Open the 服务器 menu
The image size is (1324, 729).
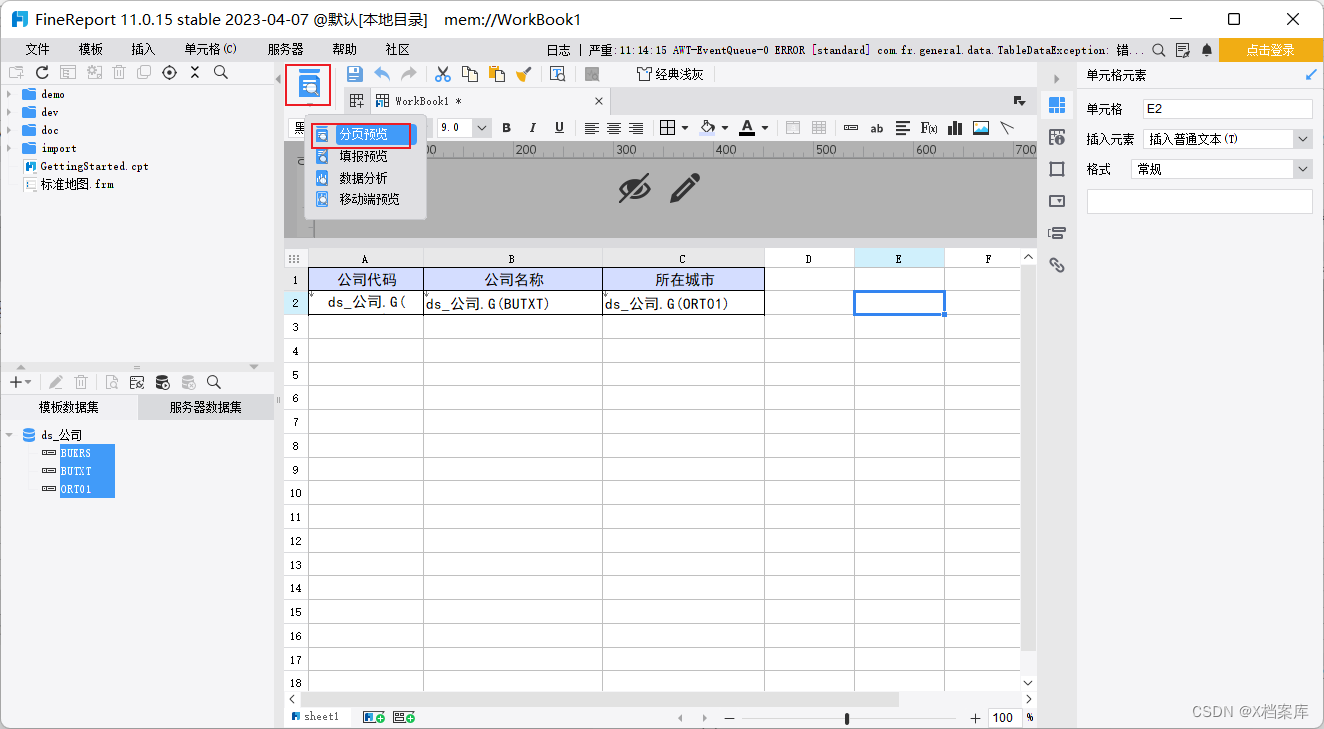pyautogui.click(x=285, y=49)
